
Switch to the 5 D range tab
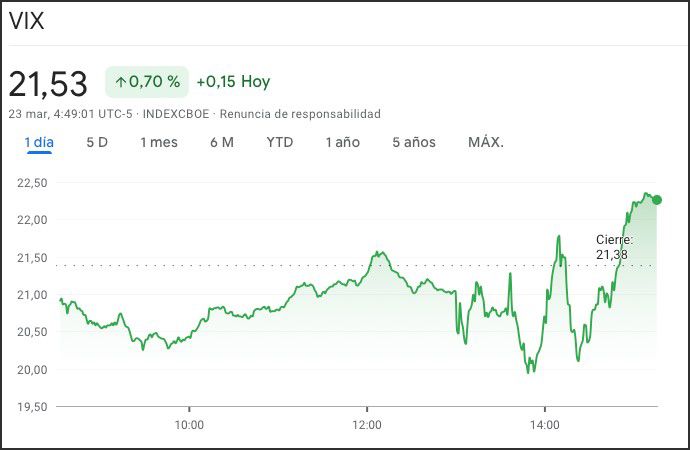coord(97,142)
